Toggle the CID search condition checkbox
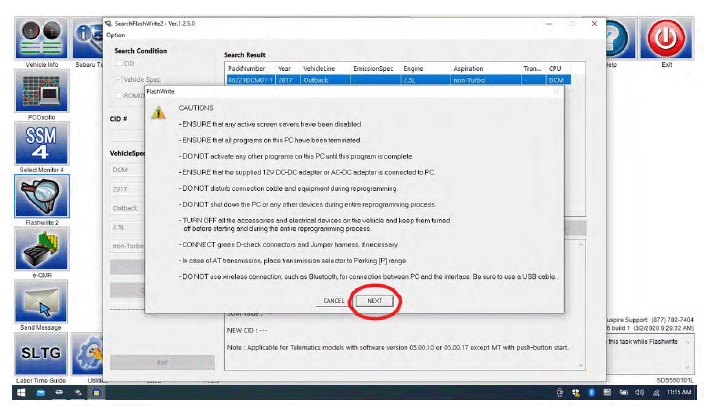This screenshot has height=415, width=713. [x=119, y=64]
